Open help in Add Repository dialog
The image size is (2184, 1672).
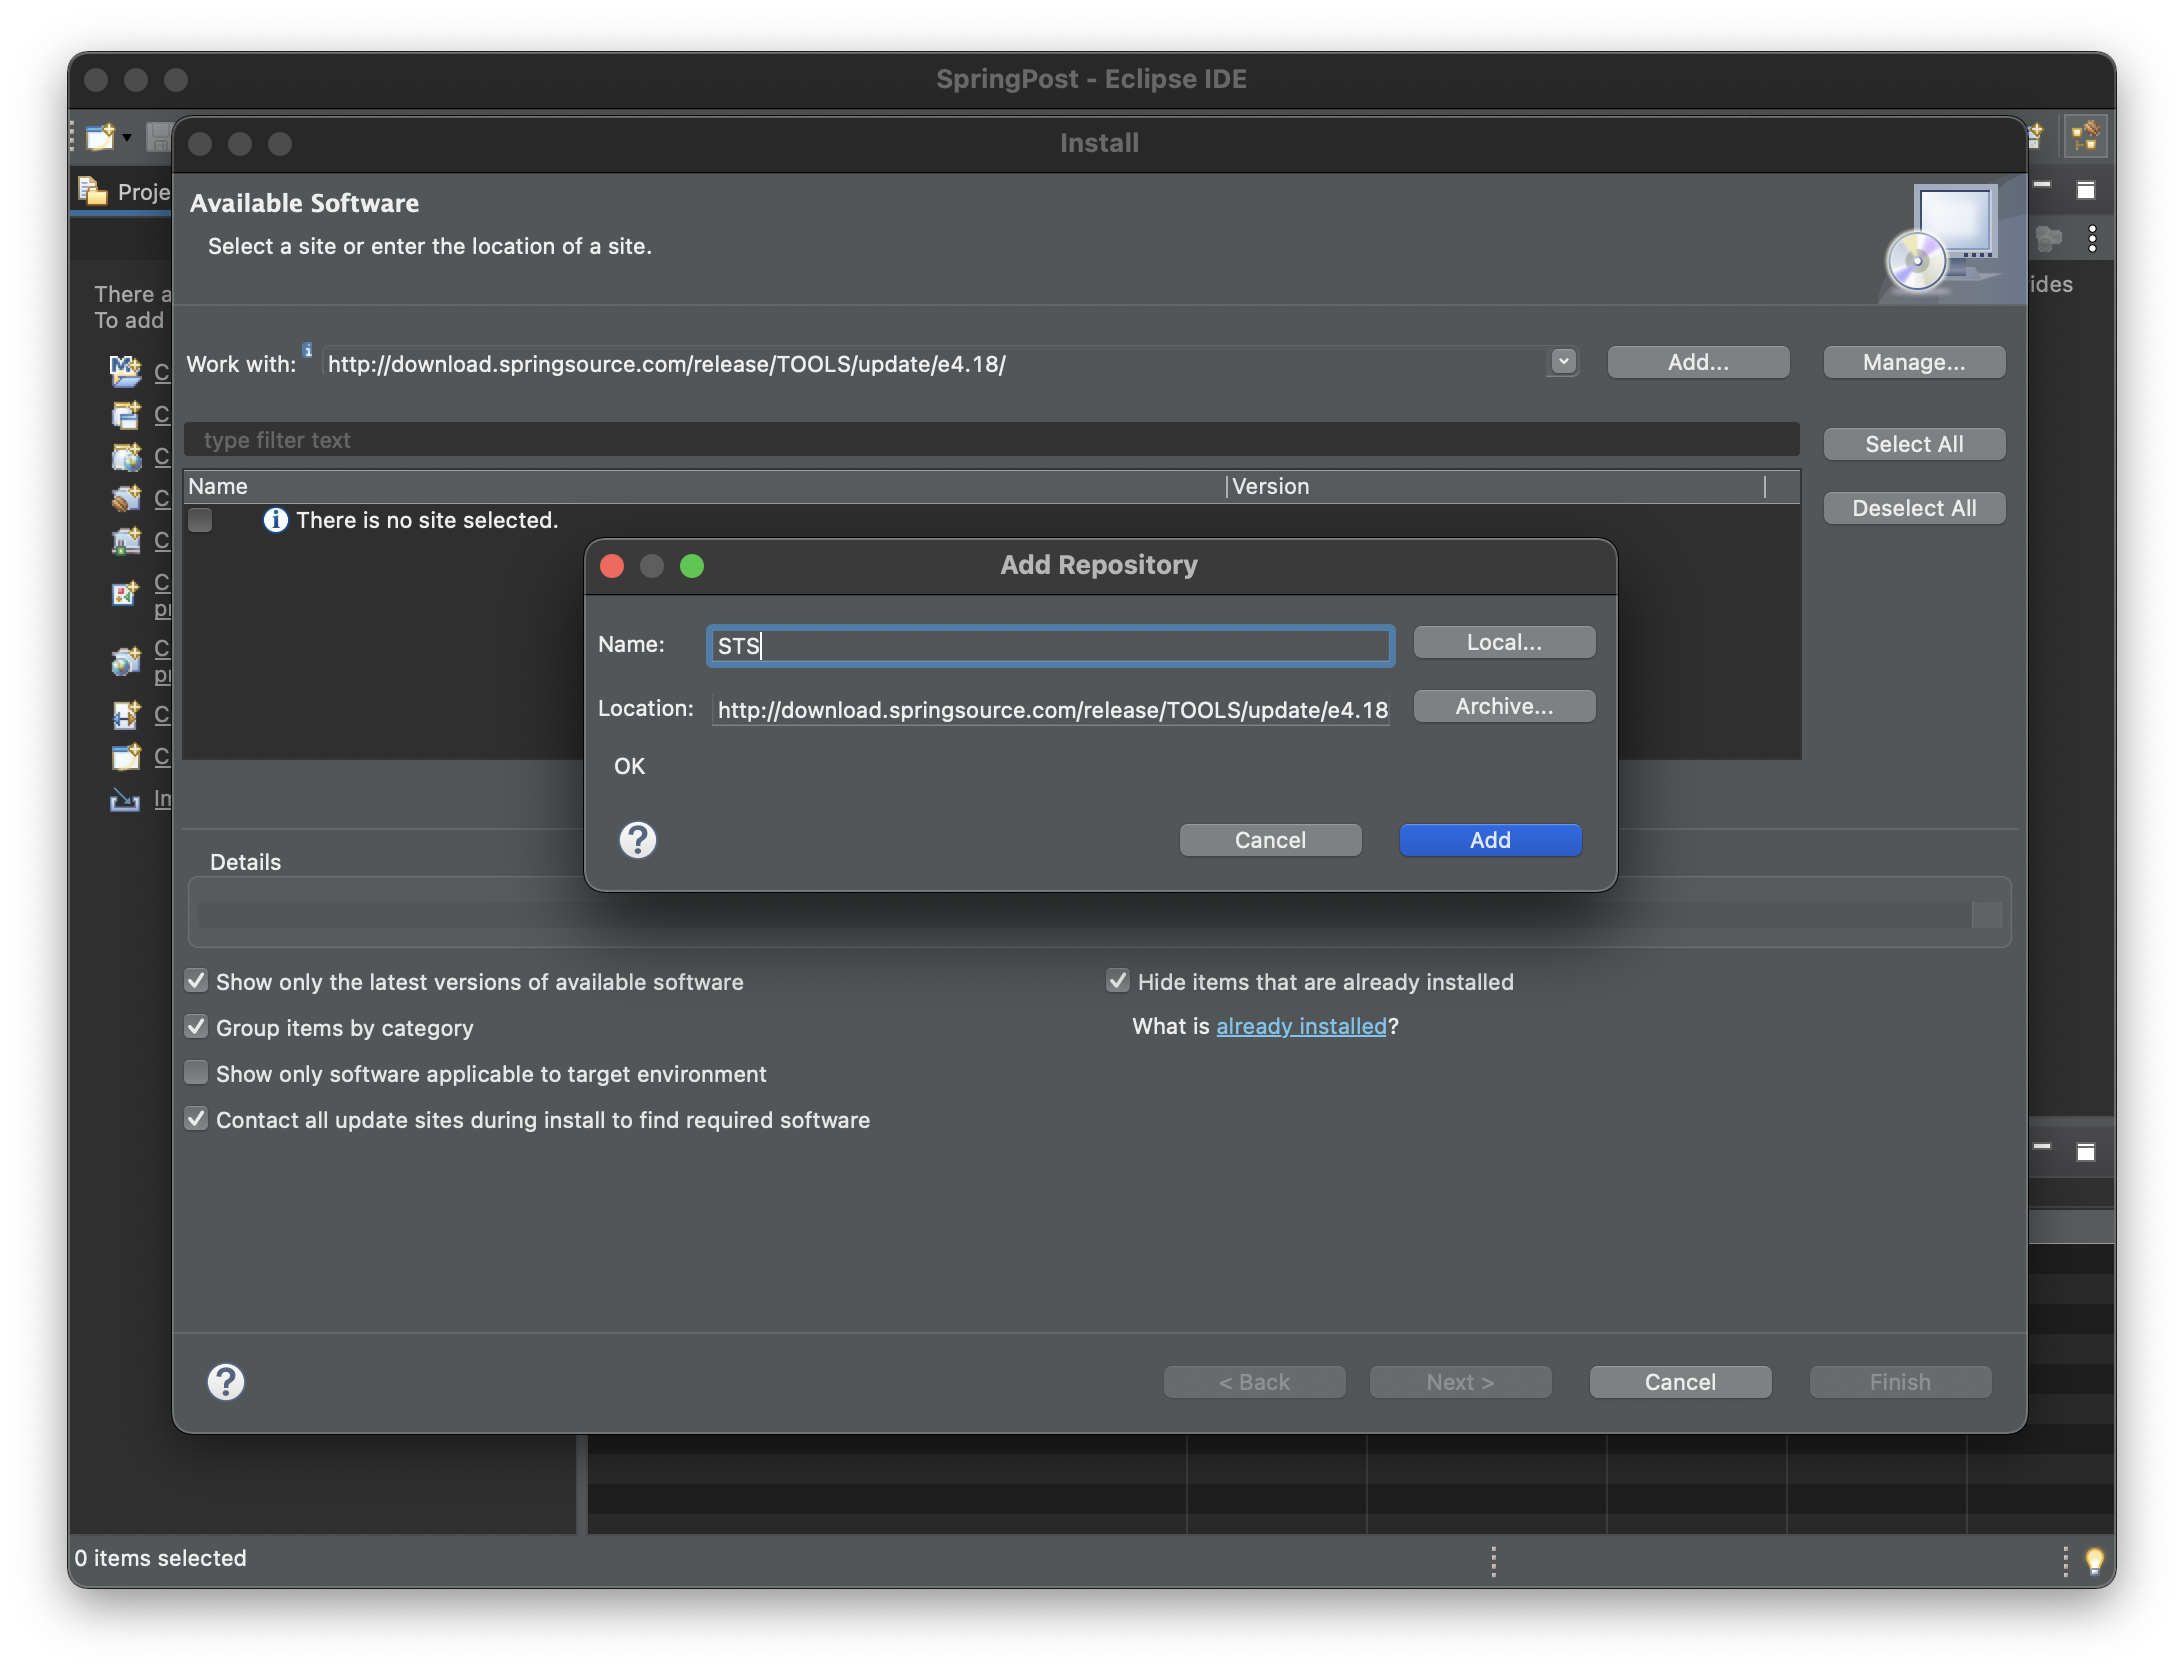(637, 840)
